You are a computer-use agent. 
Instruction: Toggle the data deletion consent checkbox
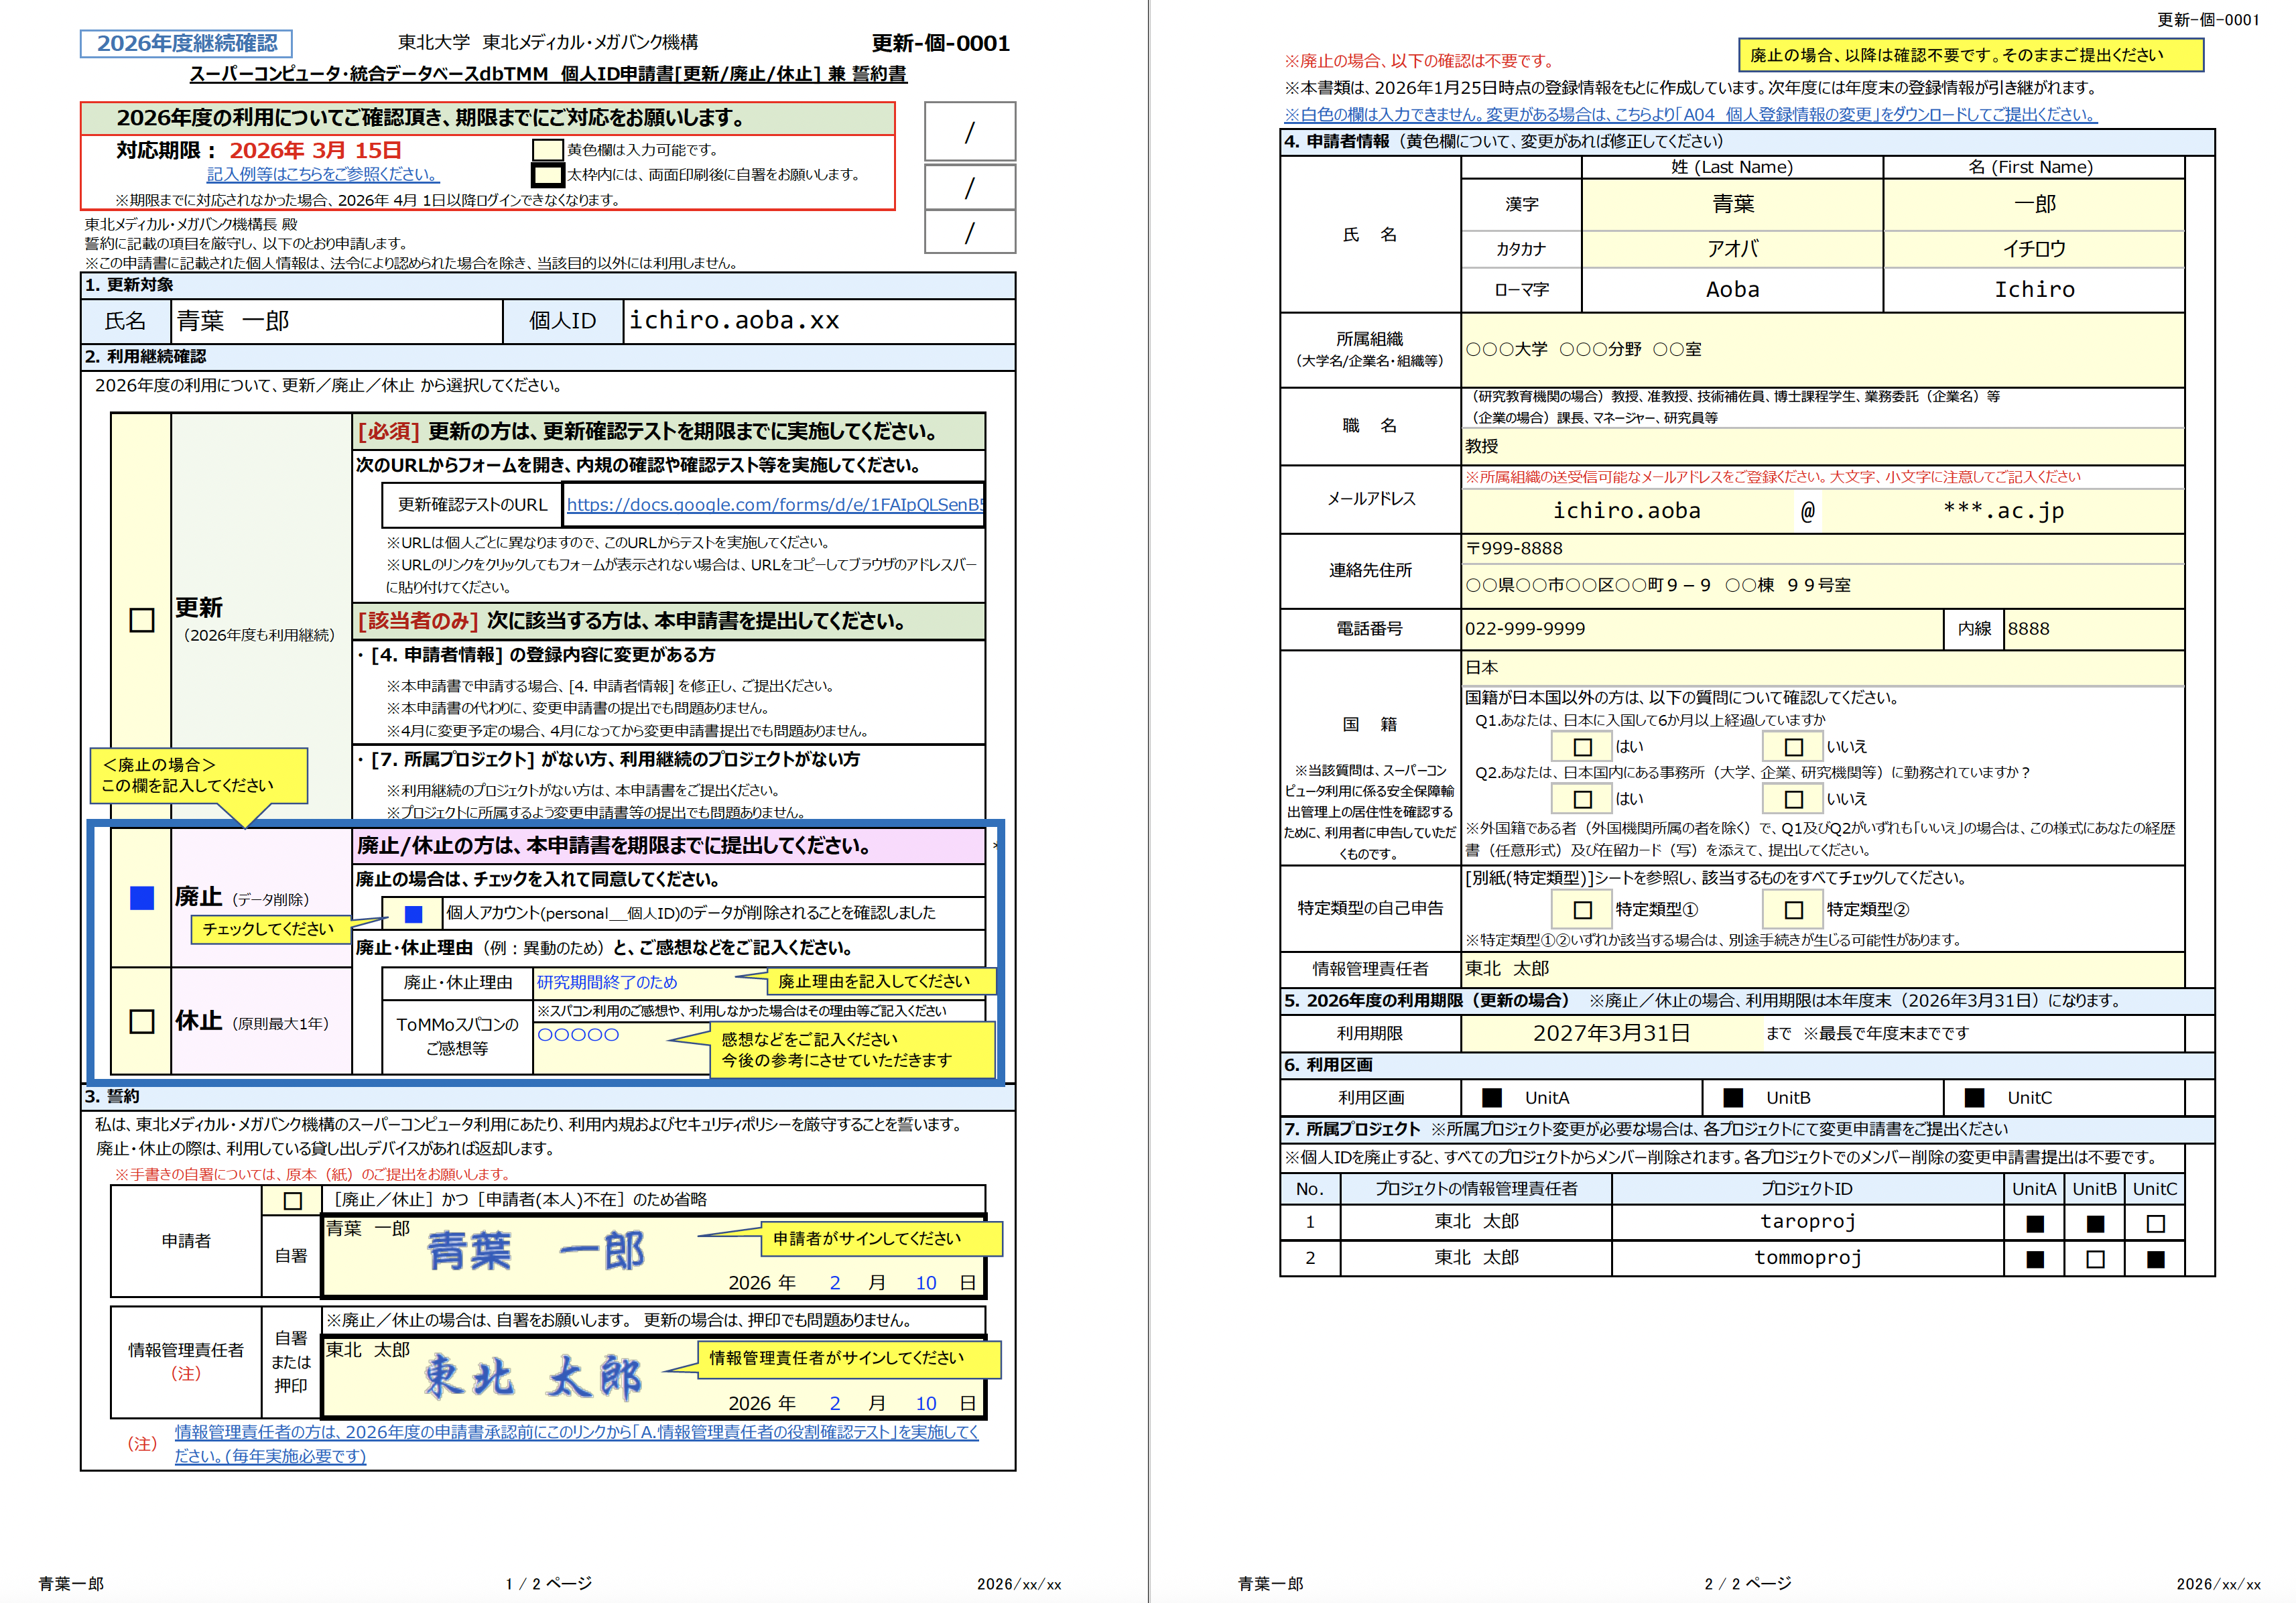(x=413, y=913)
